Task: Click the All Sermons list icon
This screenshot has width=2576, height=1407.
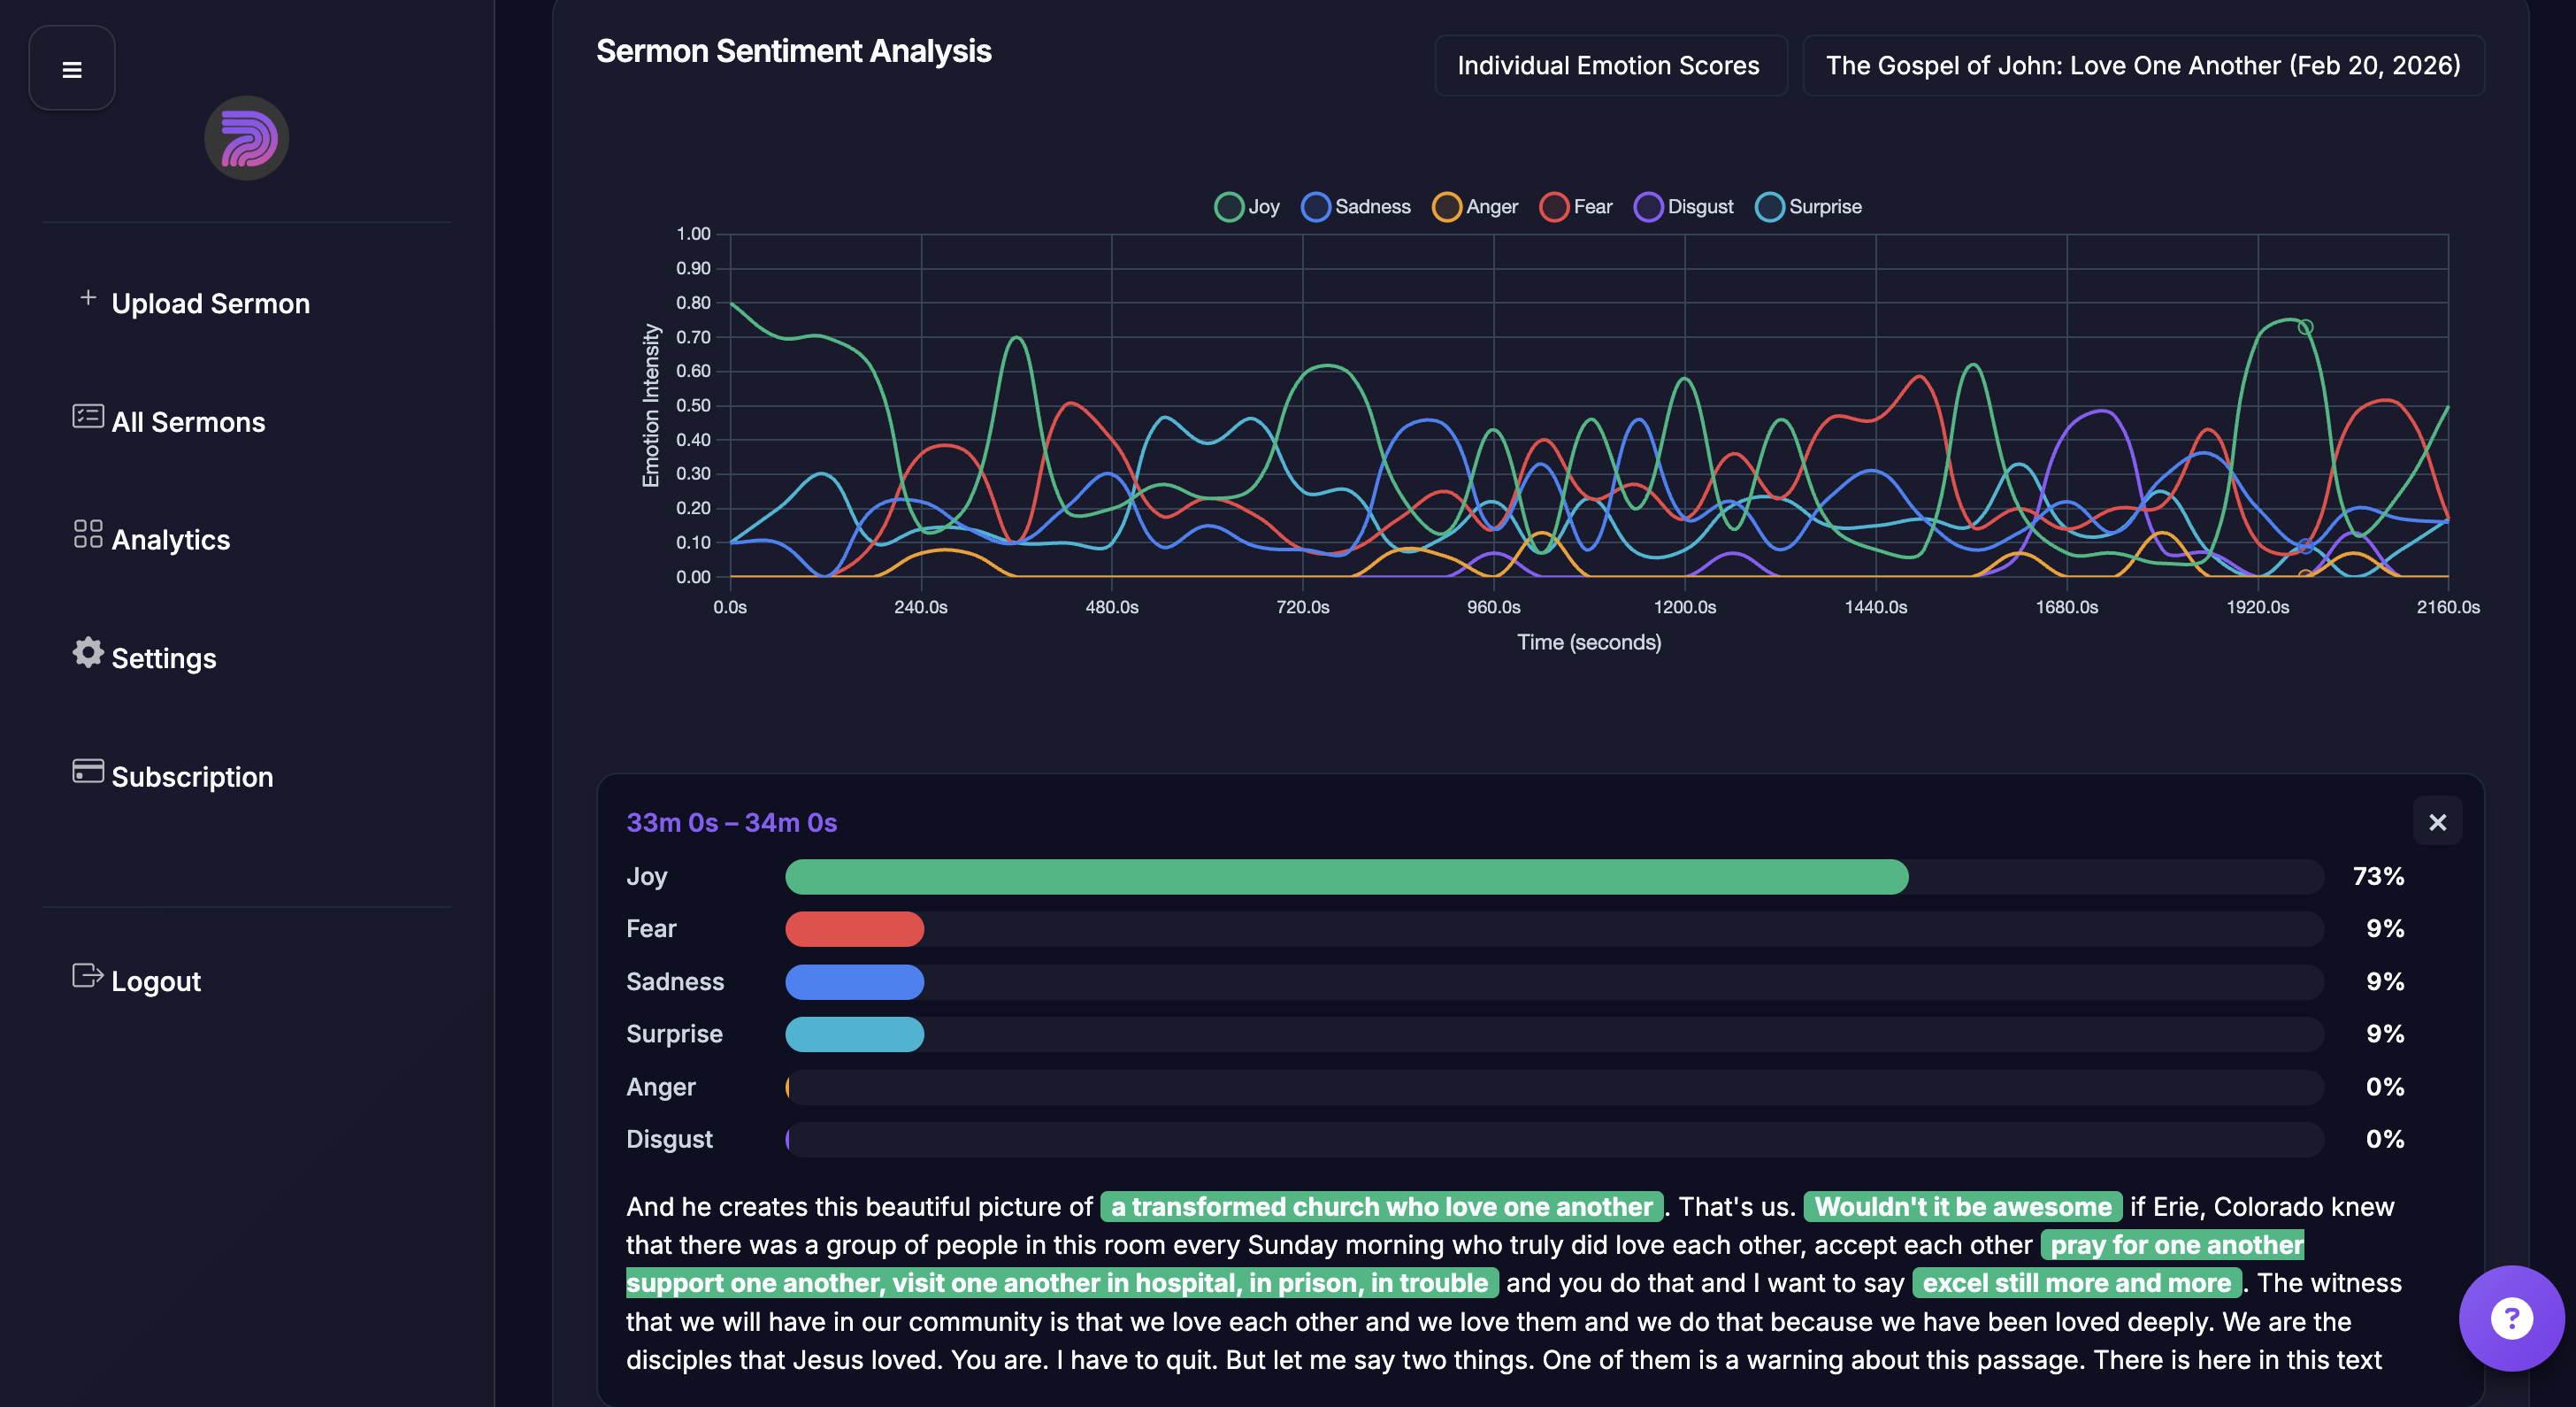Action: pyautogui.click(x=88, y=416)
